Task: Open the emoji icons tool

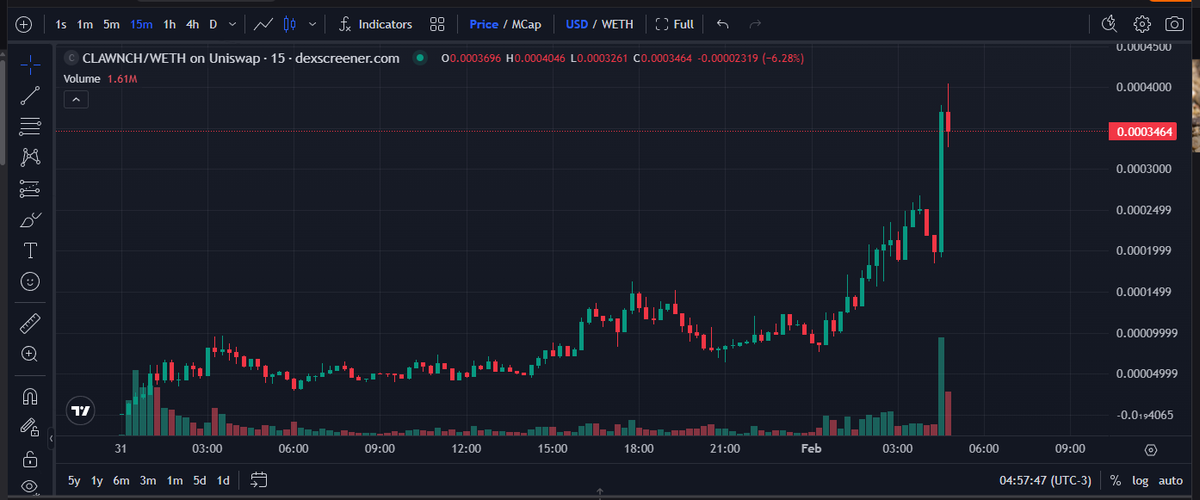Action: click(30, 282)
